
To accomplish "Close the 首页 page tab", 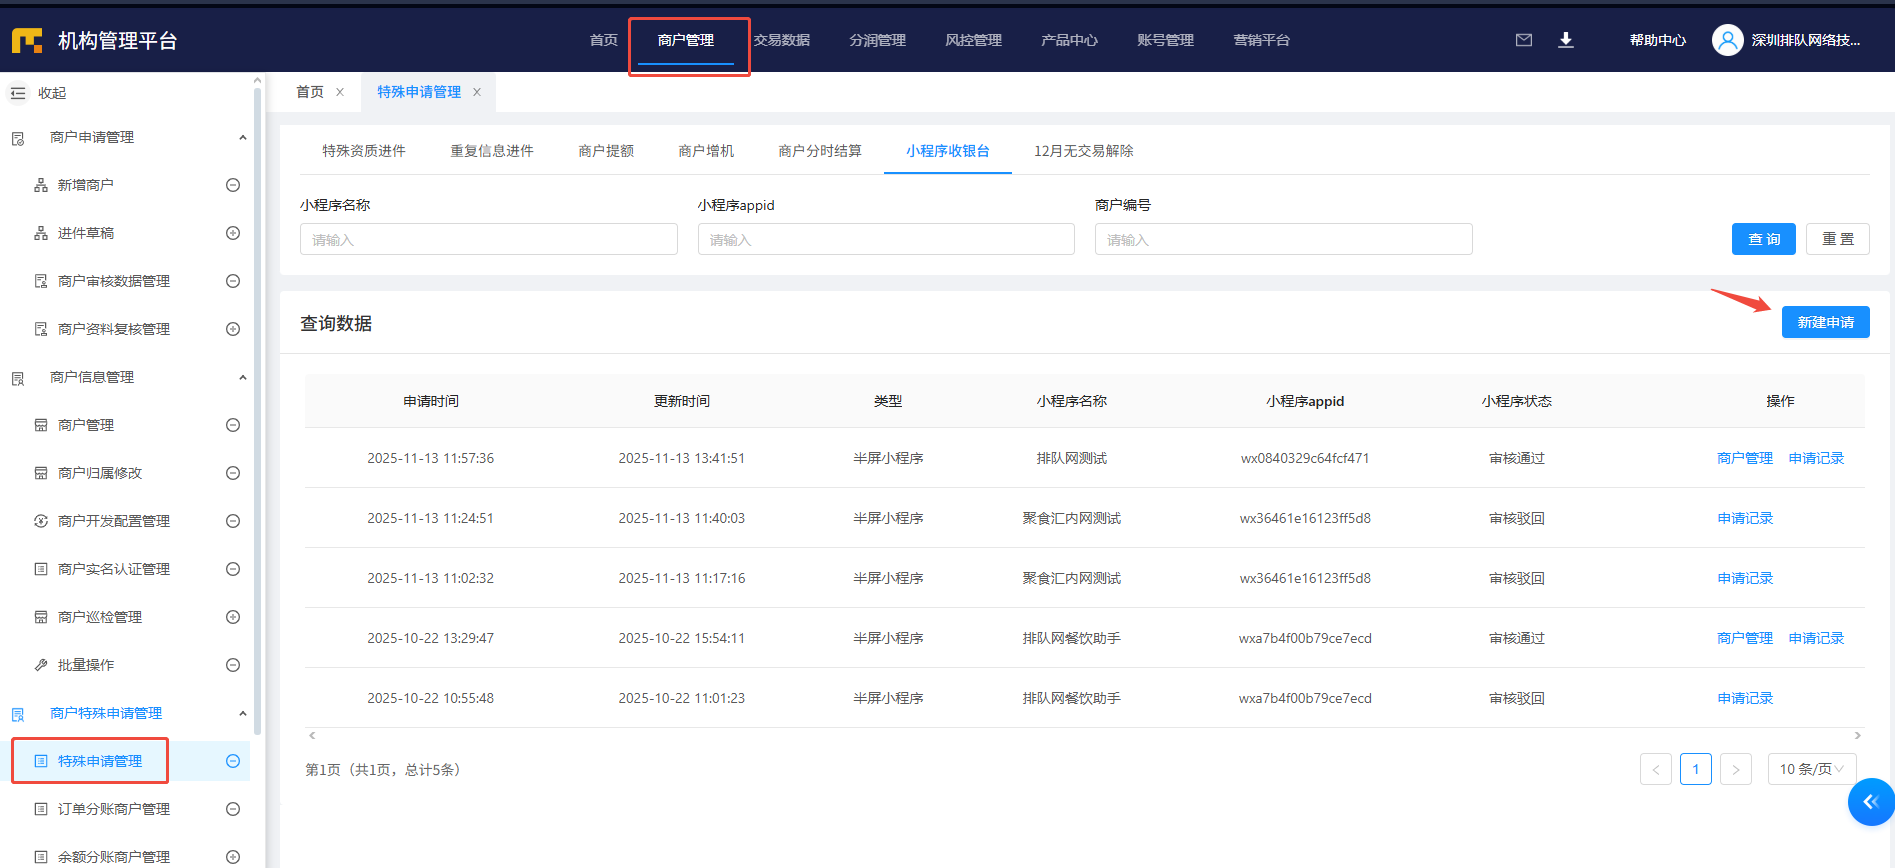I will pyautogui.click(x=340, y=92).
